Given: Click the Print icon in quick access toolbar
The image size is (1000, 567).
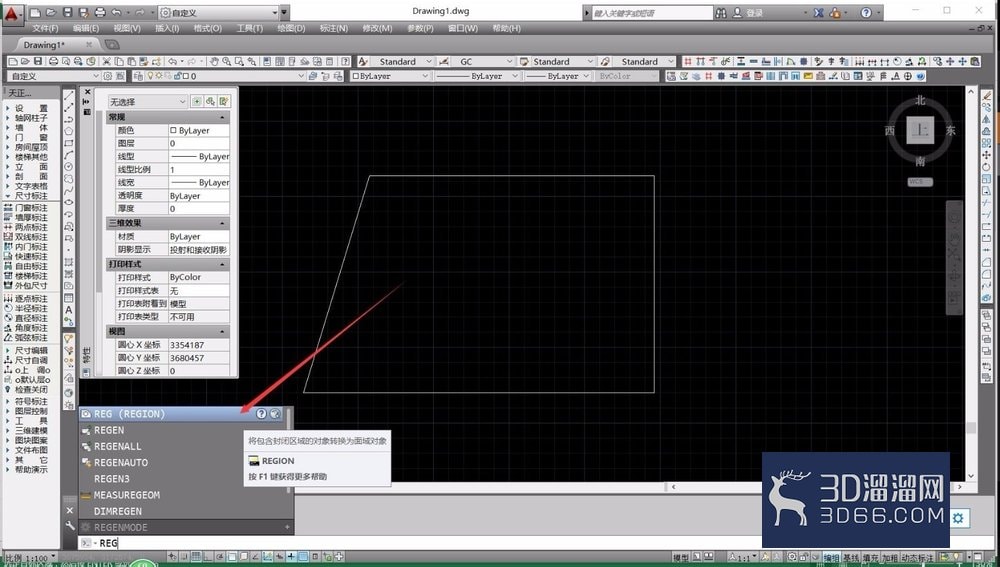Looking at the screenshot, I should [100, 12].
